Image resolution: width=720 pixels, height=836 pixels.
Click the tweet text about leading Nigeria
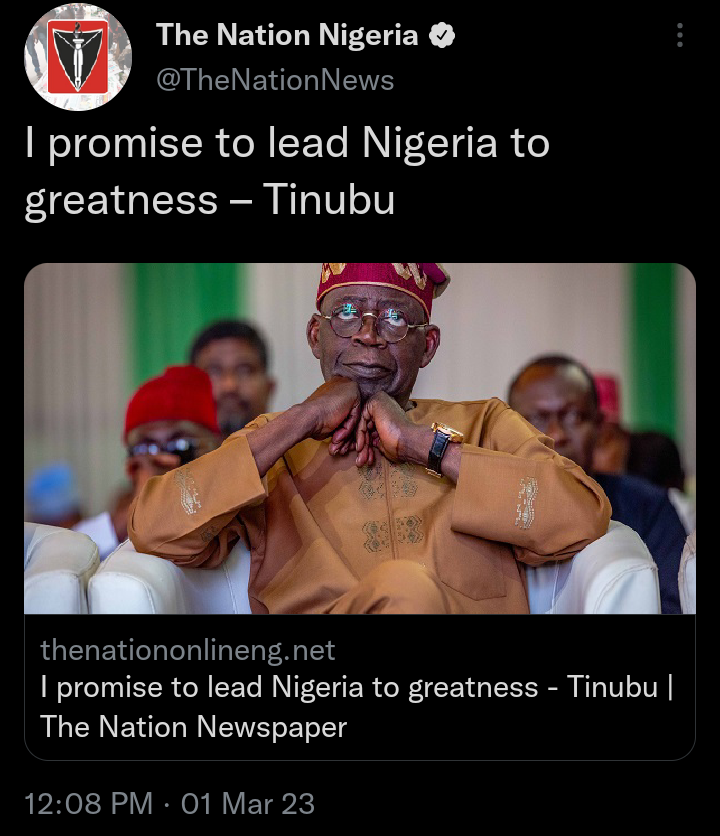[x=287, y=172]
